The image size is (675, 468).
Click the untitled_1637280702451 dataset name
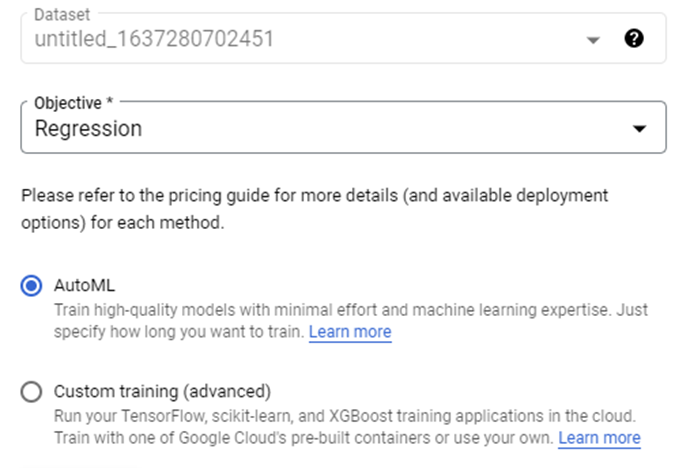(x=153, y=40)
